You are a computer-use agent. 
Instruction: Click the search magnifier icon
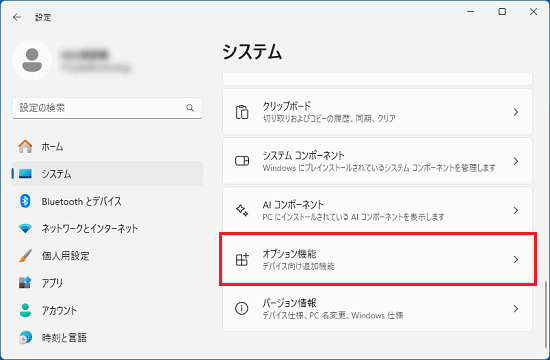click(x=190, y=108)
